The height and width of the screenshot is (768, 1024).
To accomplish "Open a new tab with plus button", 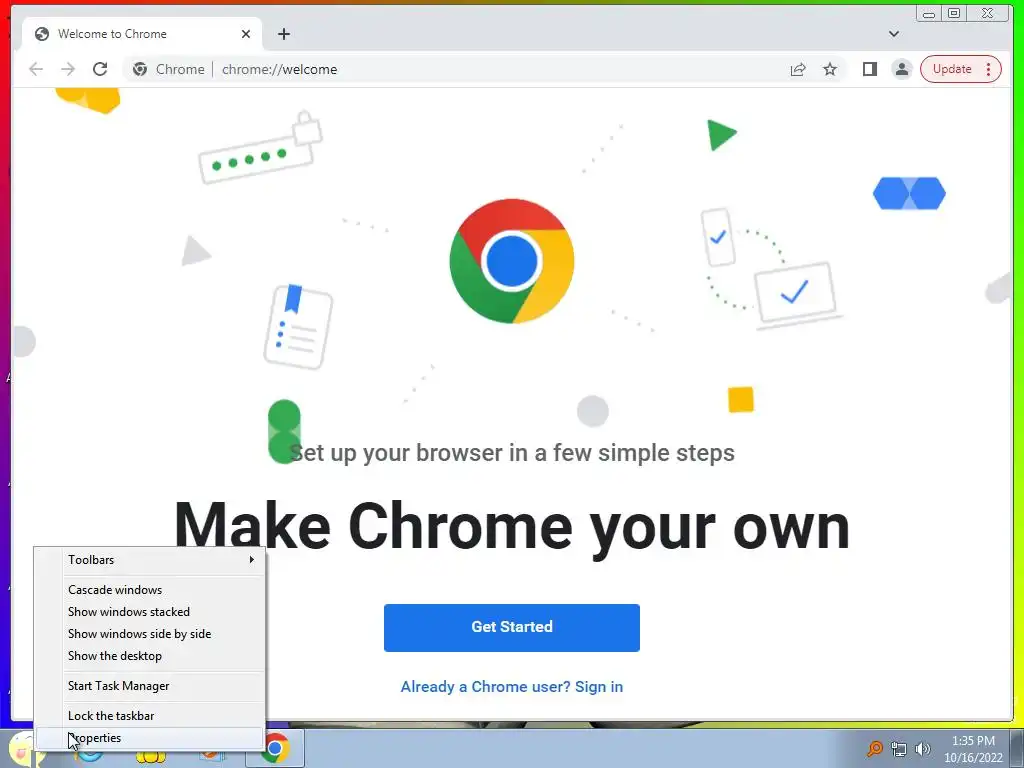I will coord(283,34).
